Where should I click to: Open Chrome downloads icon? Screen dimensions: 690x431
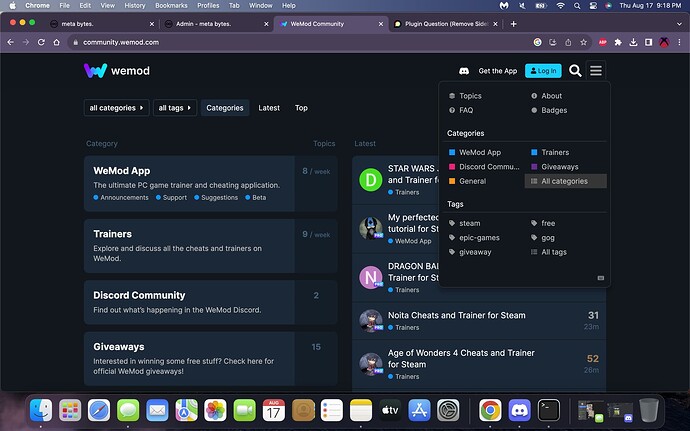click(x=633, y=42)
